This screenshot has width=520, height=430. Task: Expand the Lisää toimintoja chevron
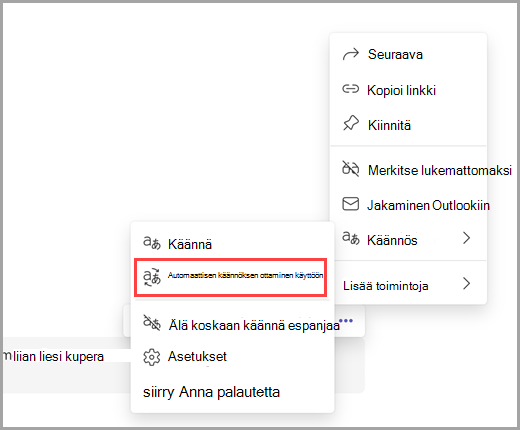[x=467, y=284]
